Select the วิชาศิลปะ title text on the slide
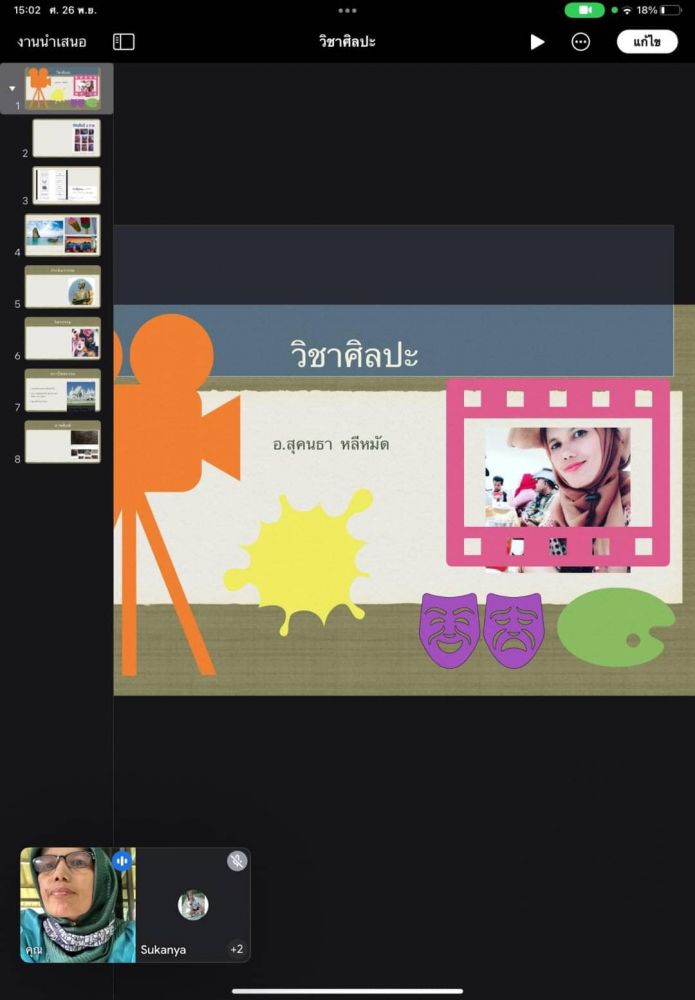The image size is (695, 1000). [354, 355]
